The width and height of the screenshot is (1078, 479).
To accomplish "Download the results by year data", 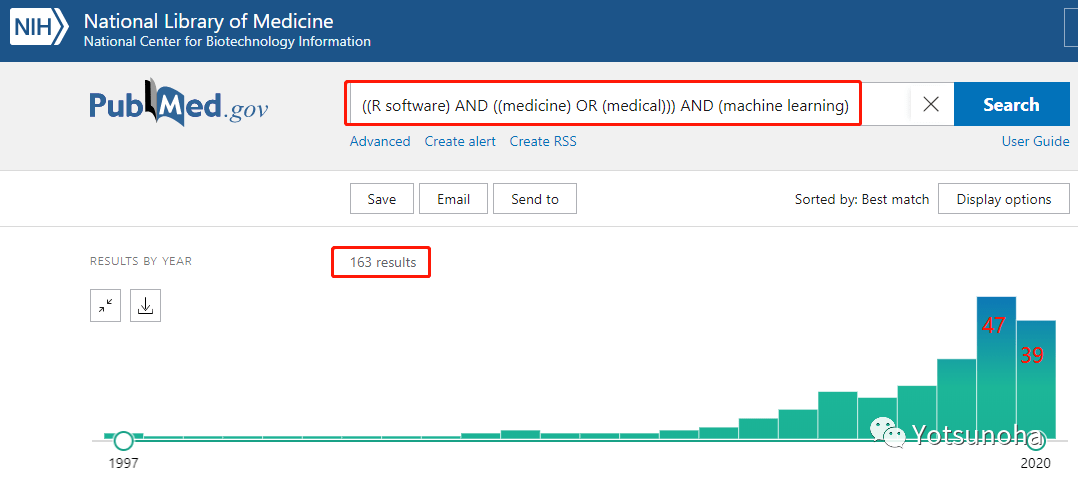I will click(145, 306).
